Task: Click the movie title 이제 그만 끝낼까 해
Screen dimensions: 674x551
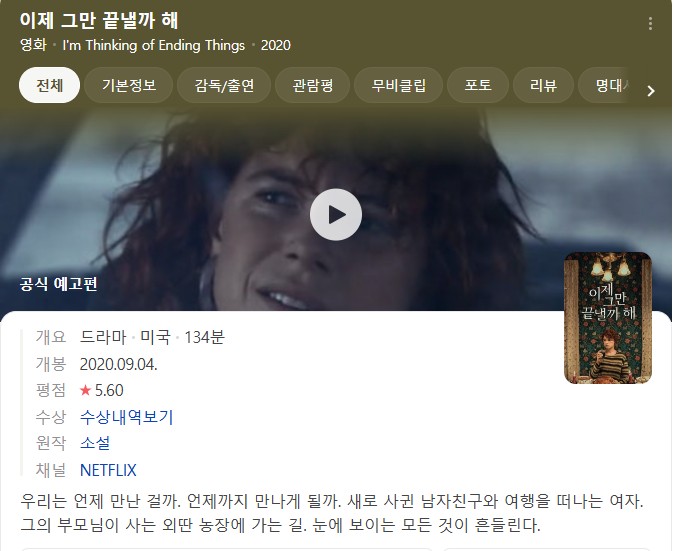Action: click(x=99, y=21)
